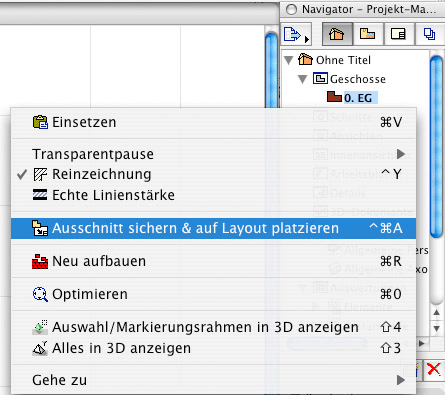Open the Layout Book icon in Navigator
The height and width of the screenshot is (395, 445).
coord(398,34)
